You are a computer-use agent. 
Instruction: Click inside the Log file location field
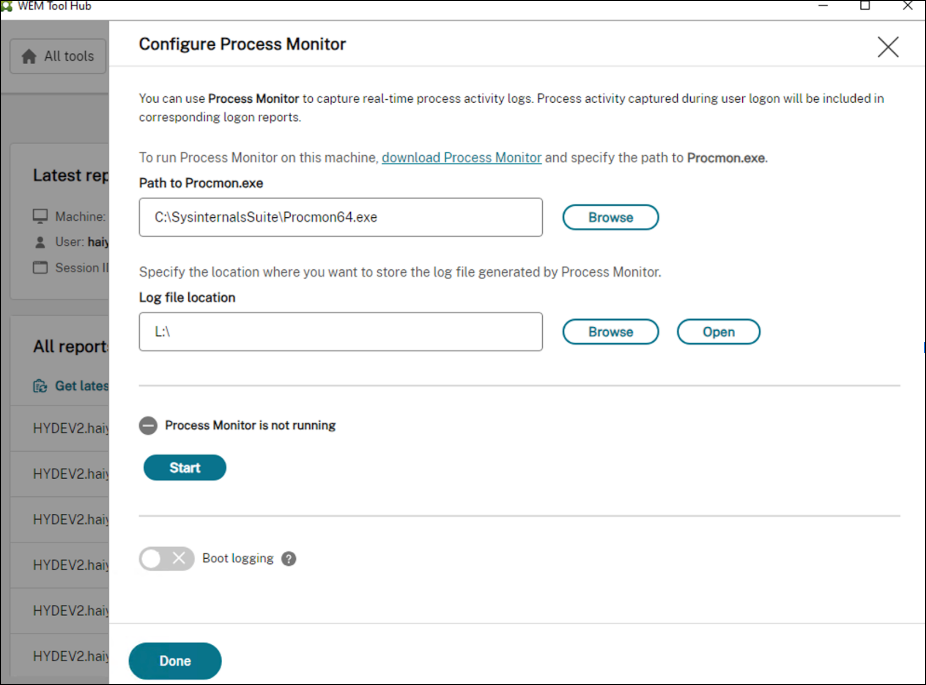[340, 331]
